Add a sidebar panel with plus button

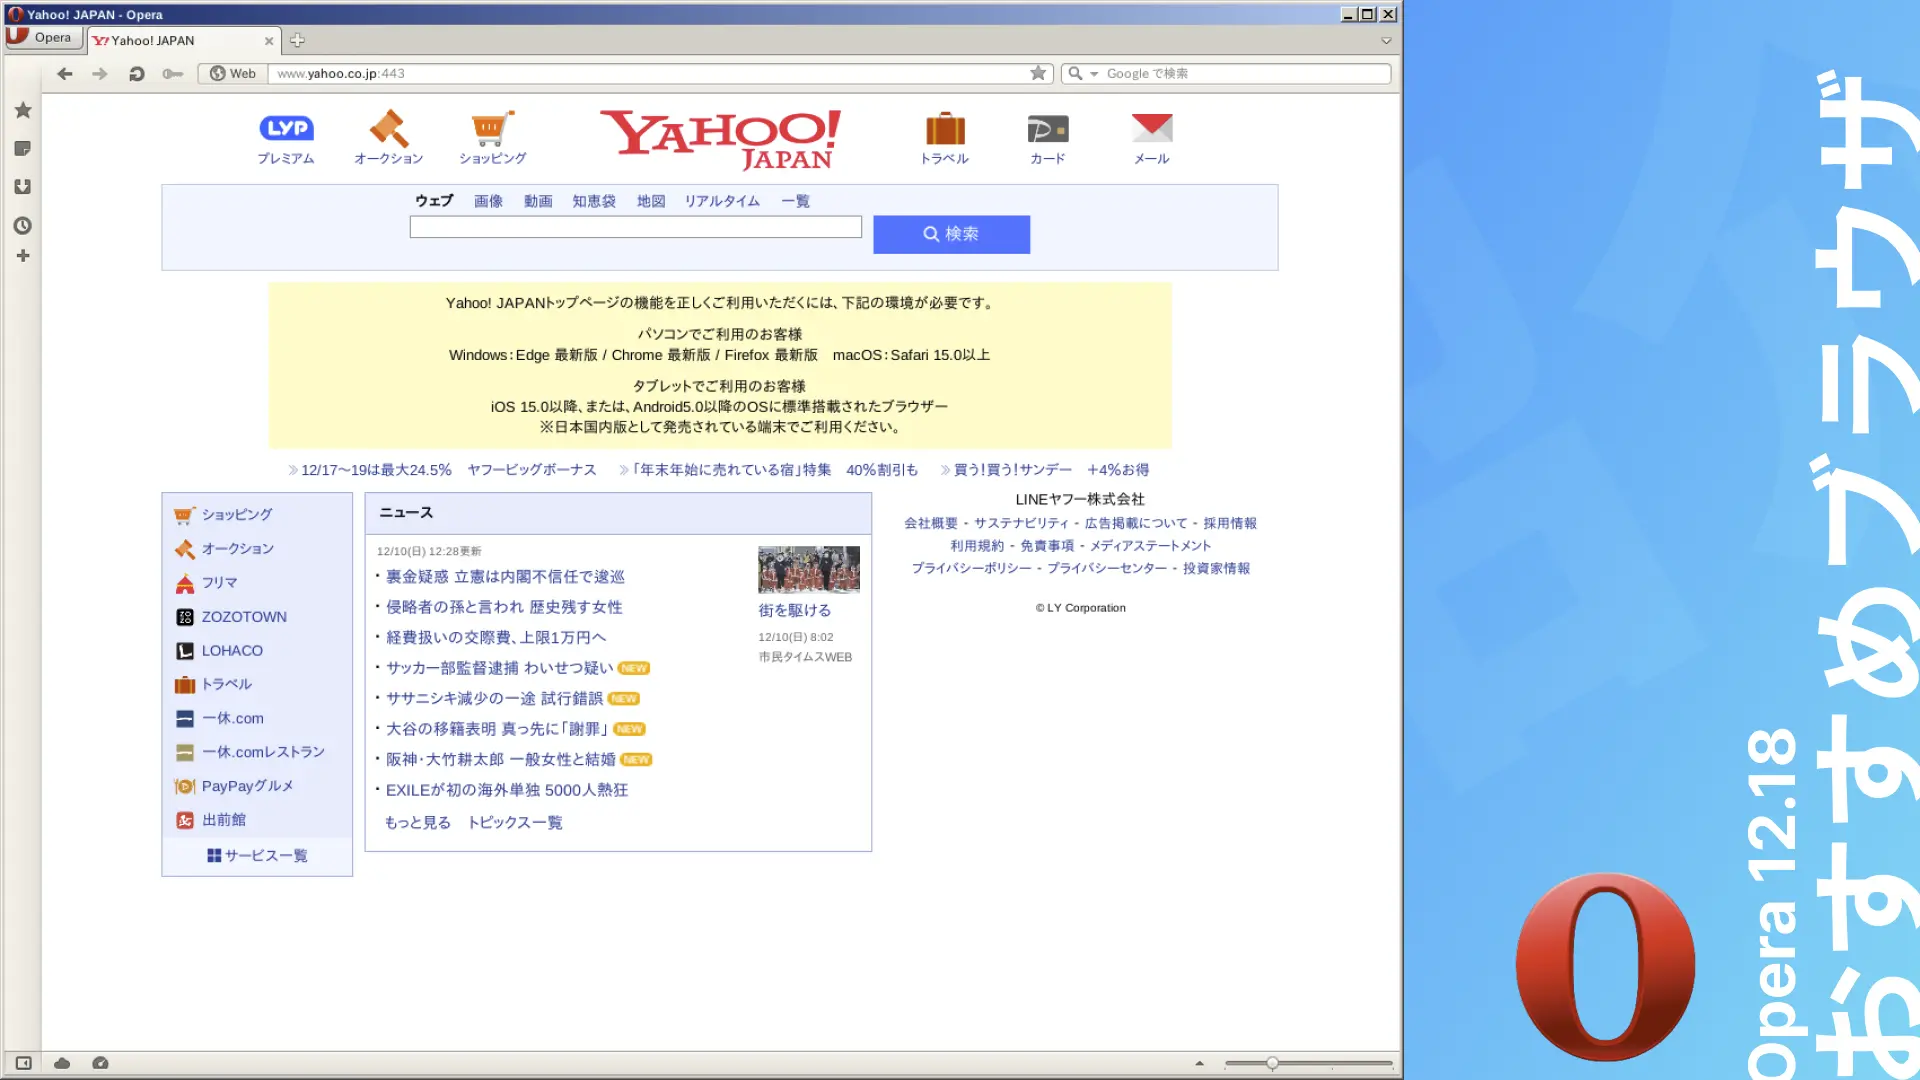(x=23, y=256)
